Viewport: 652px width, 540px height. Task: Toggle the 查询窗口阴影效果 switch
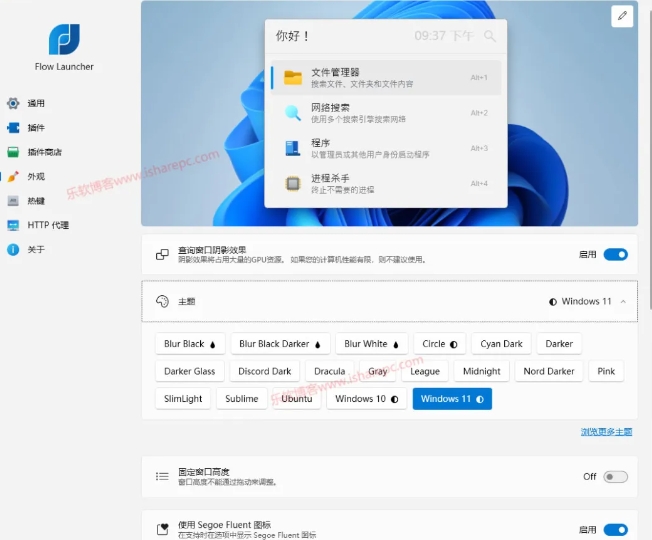point(615,254)
